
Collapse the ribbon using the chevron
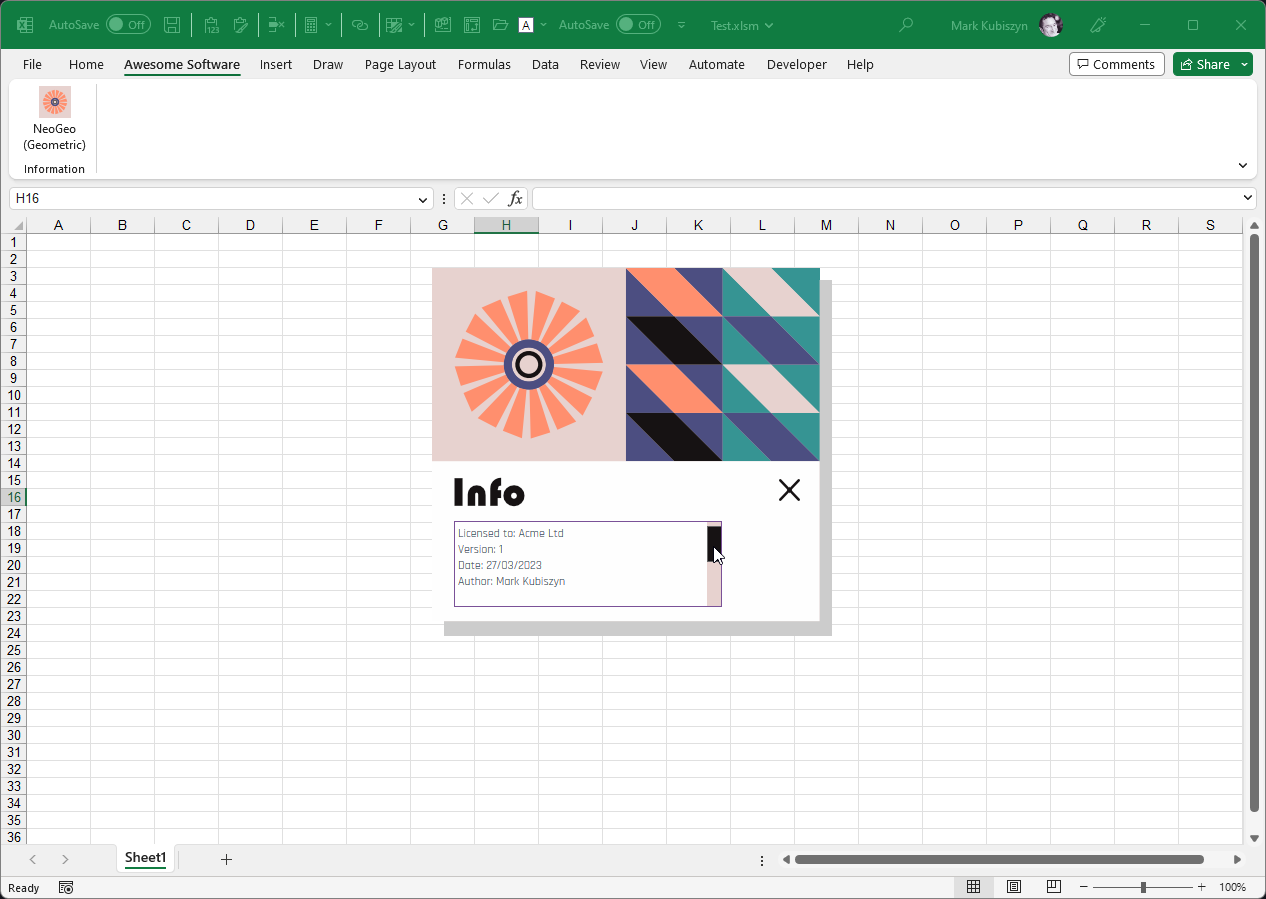1242,166
